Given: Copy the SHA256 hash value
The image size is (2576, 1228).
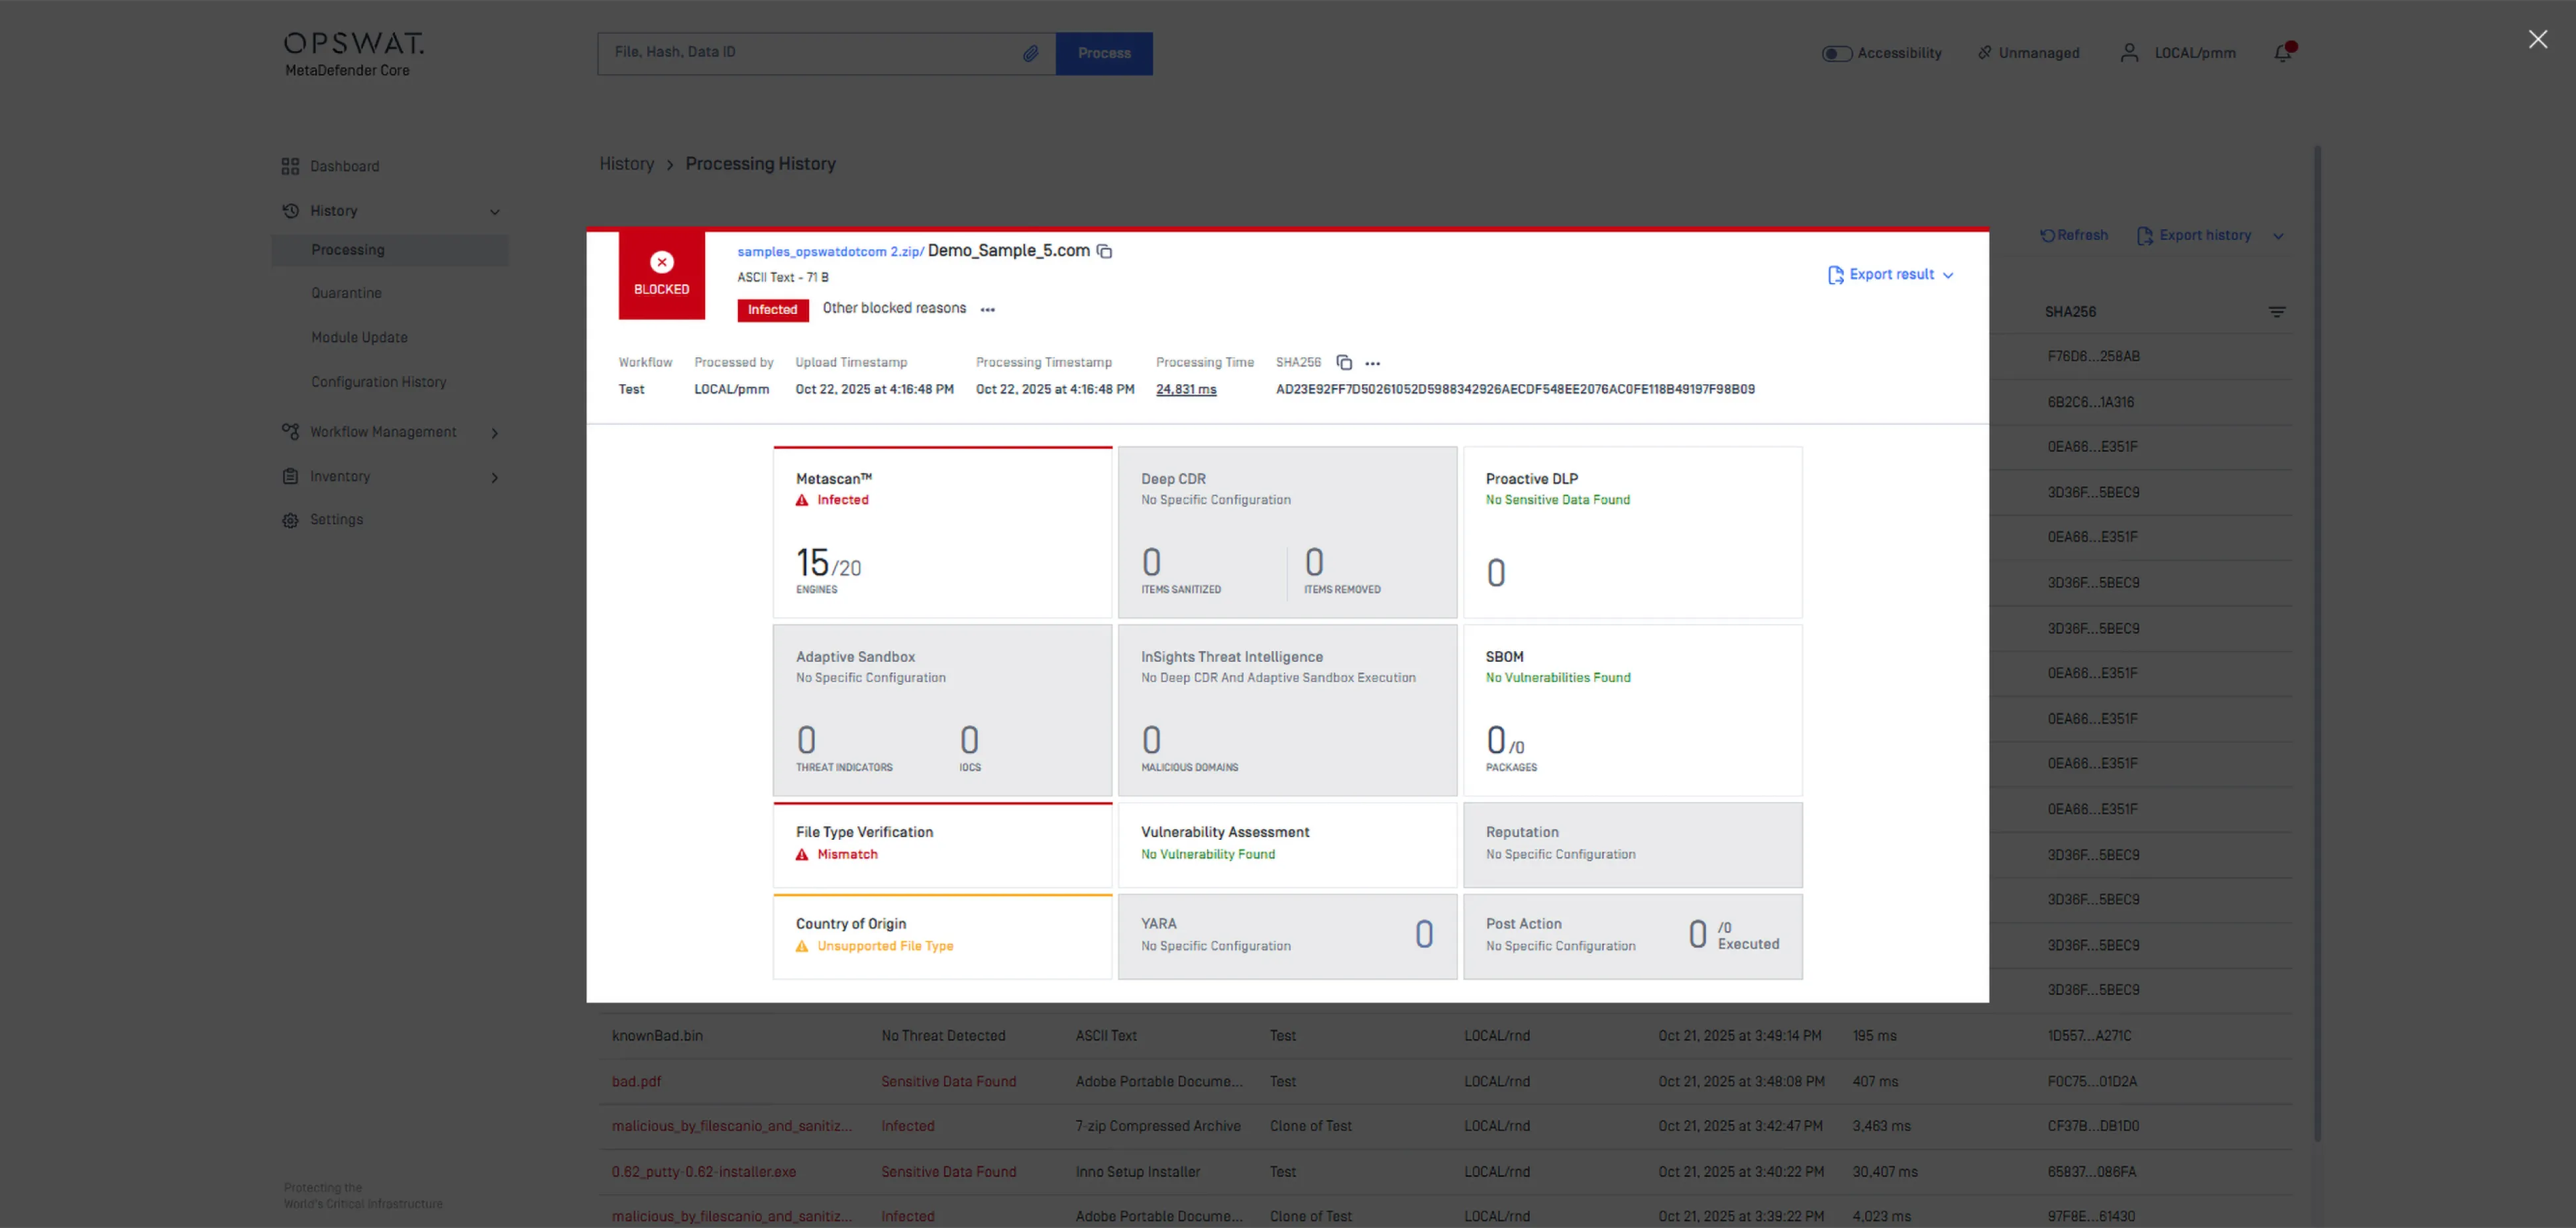Looking at the screenshot, I should click(x=1344, y=362).
